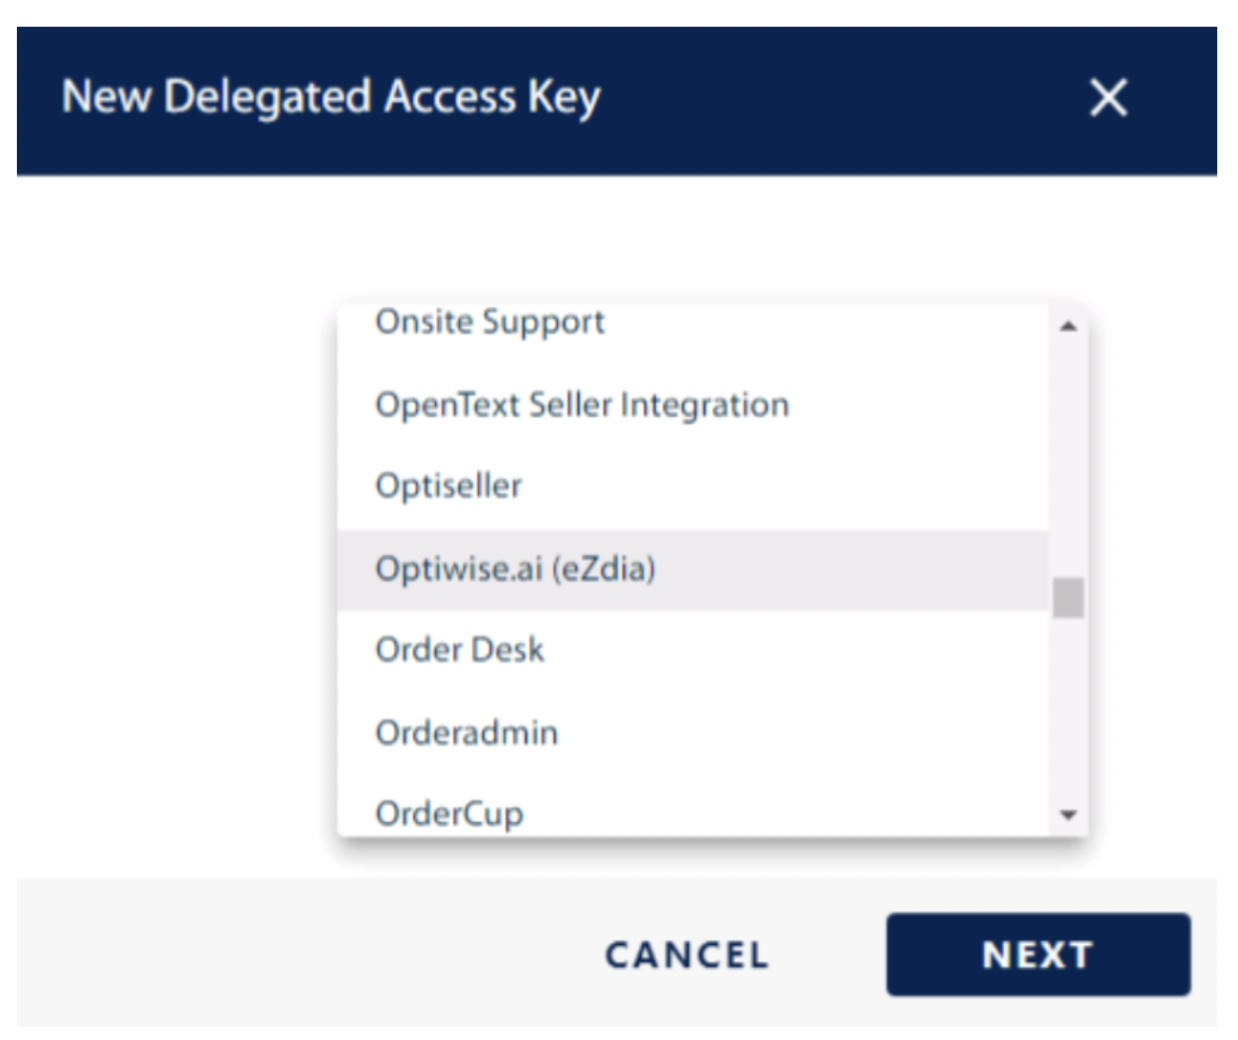Select the highlighted Optiwise.ai (eZdia) entry
1238x1040 pixels.
(x=515, y=569)
